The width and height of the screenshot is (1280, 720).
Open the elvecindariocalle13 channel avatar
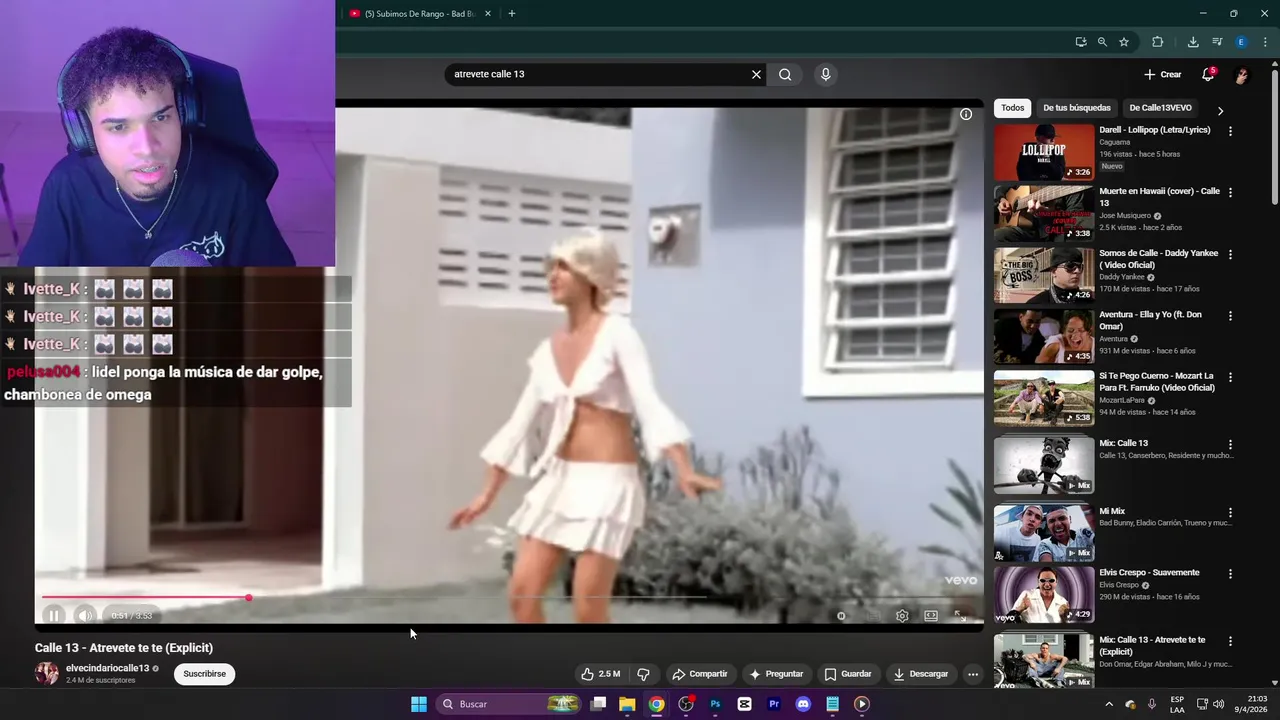(x=47, y=673)
